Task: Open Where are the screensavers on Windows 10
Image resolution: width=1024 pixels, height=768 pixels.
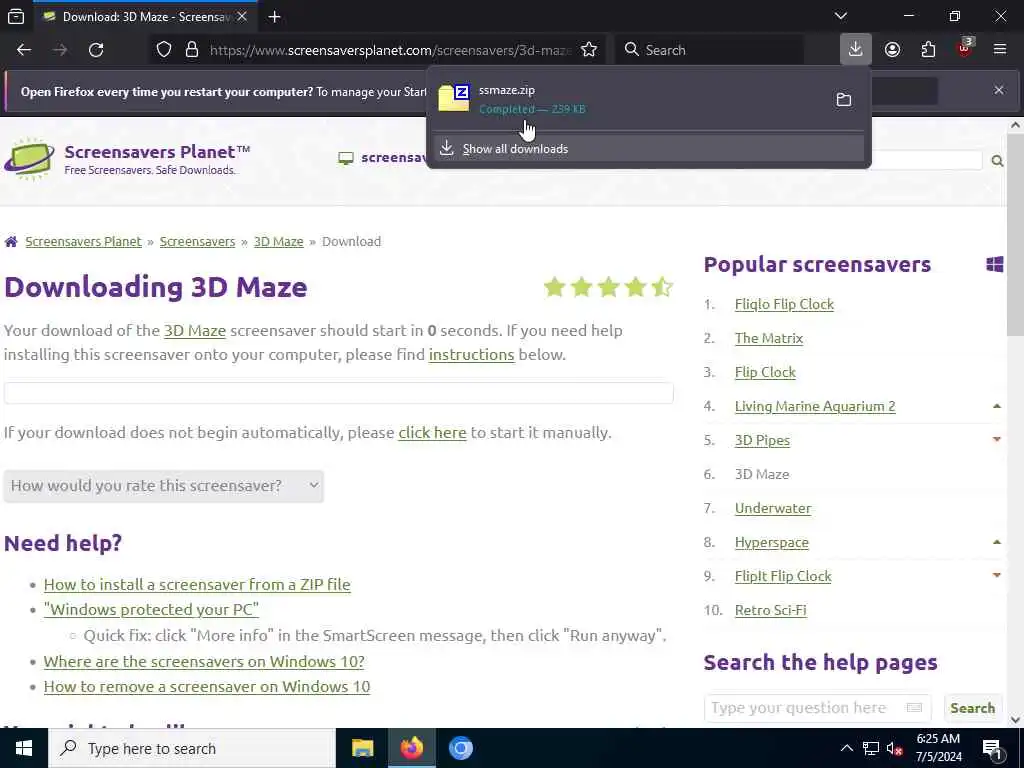Action: tap(204, 662)
